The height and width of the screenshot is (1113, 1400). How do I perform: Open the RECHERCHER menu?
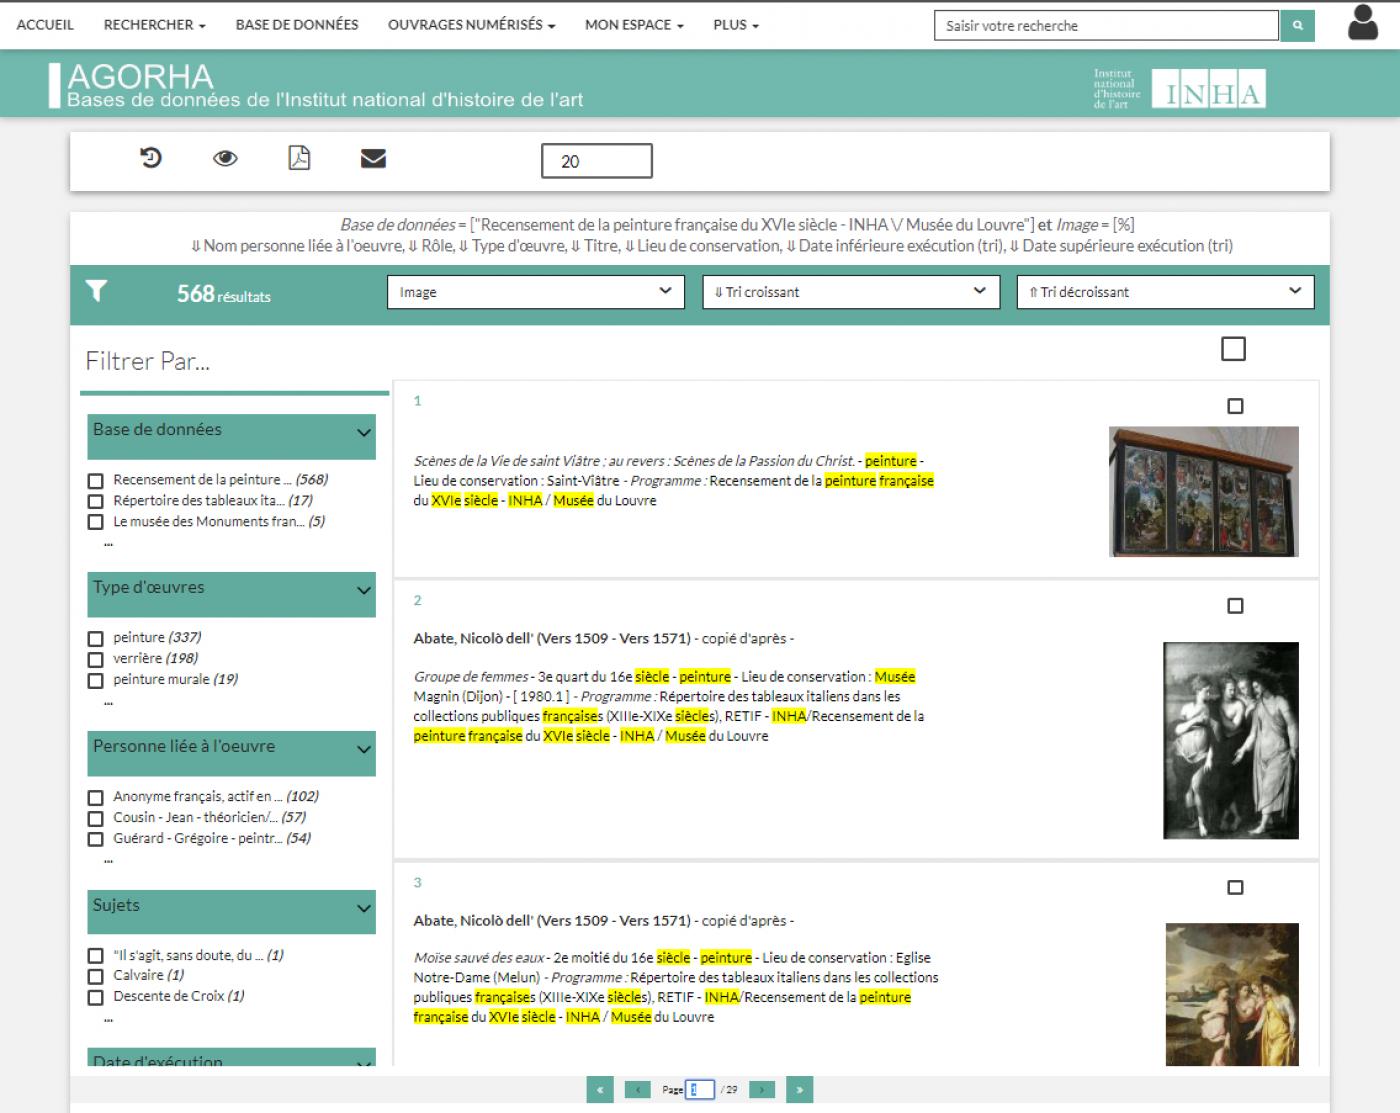pos(154,25)
